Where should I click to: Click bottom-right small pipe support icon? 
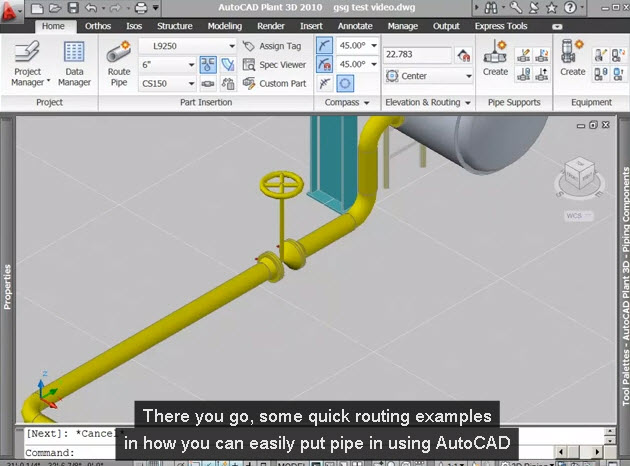tap(542, 74)
